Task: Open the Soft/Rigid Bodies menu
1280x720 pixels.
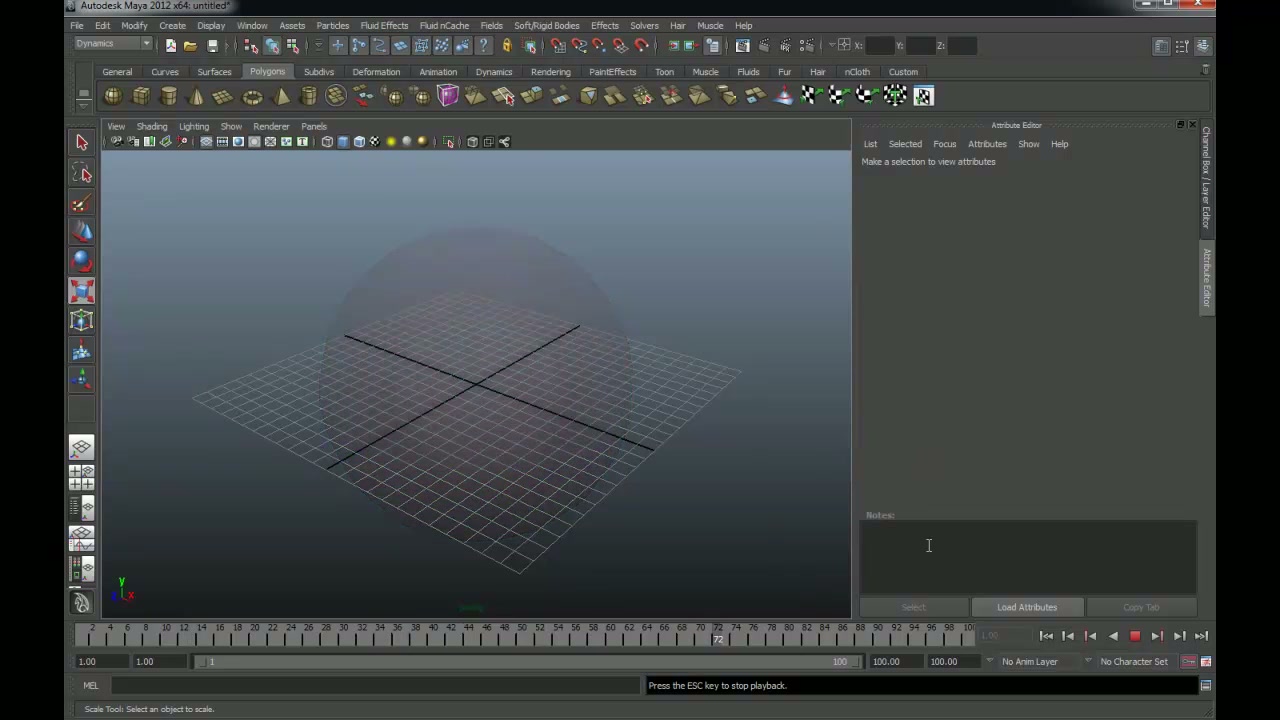Action: tap(546, 26)
